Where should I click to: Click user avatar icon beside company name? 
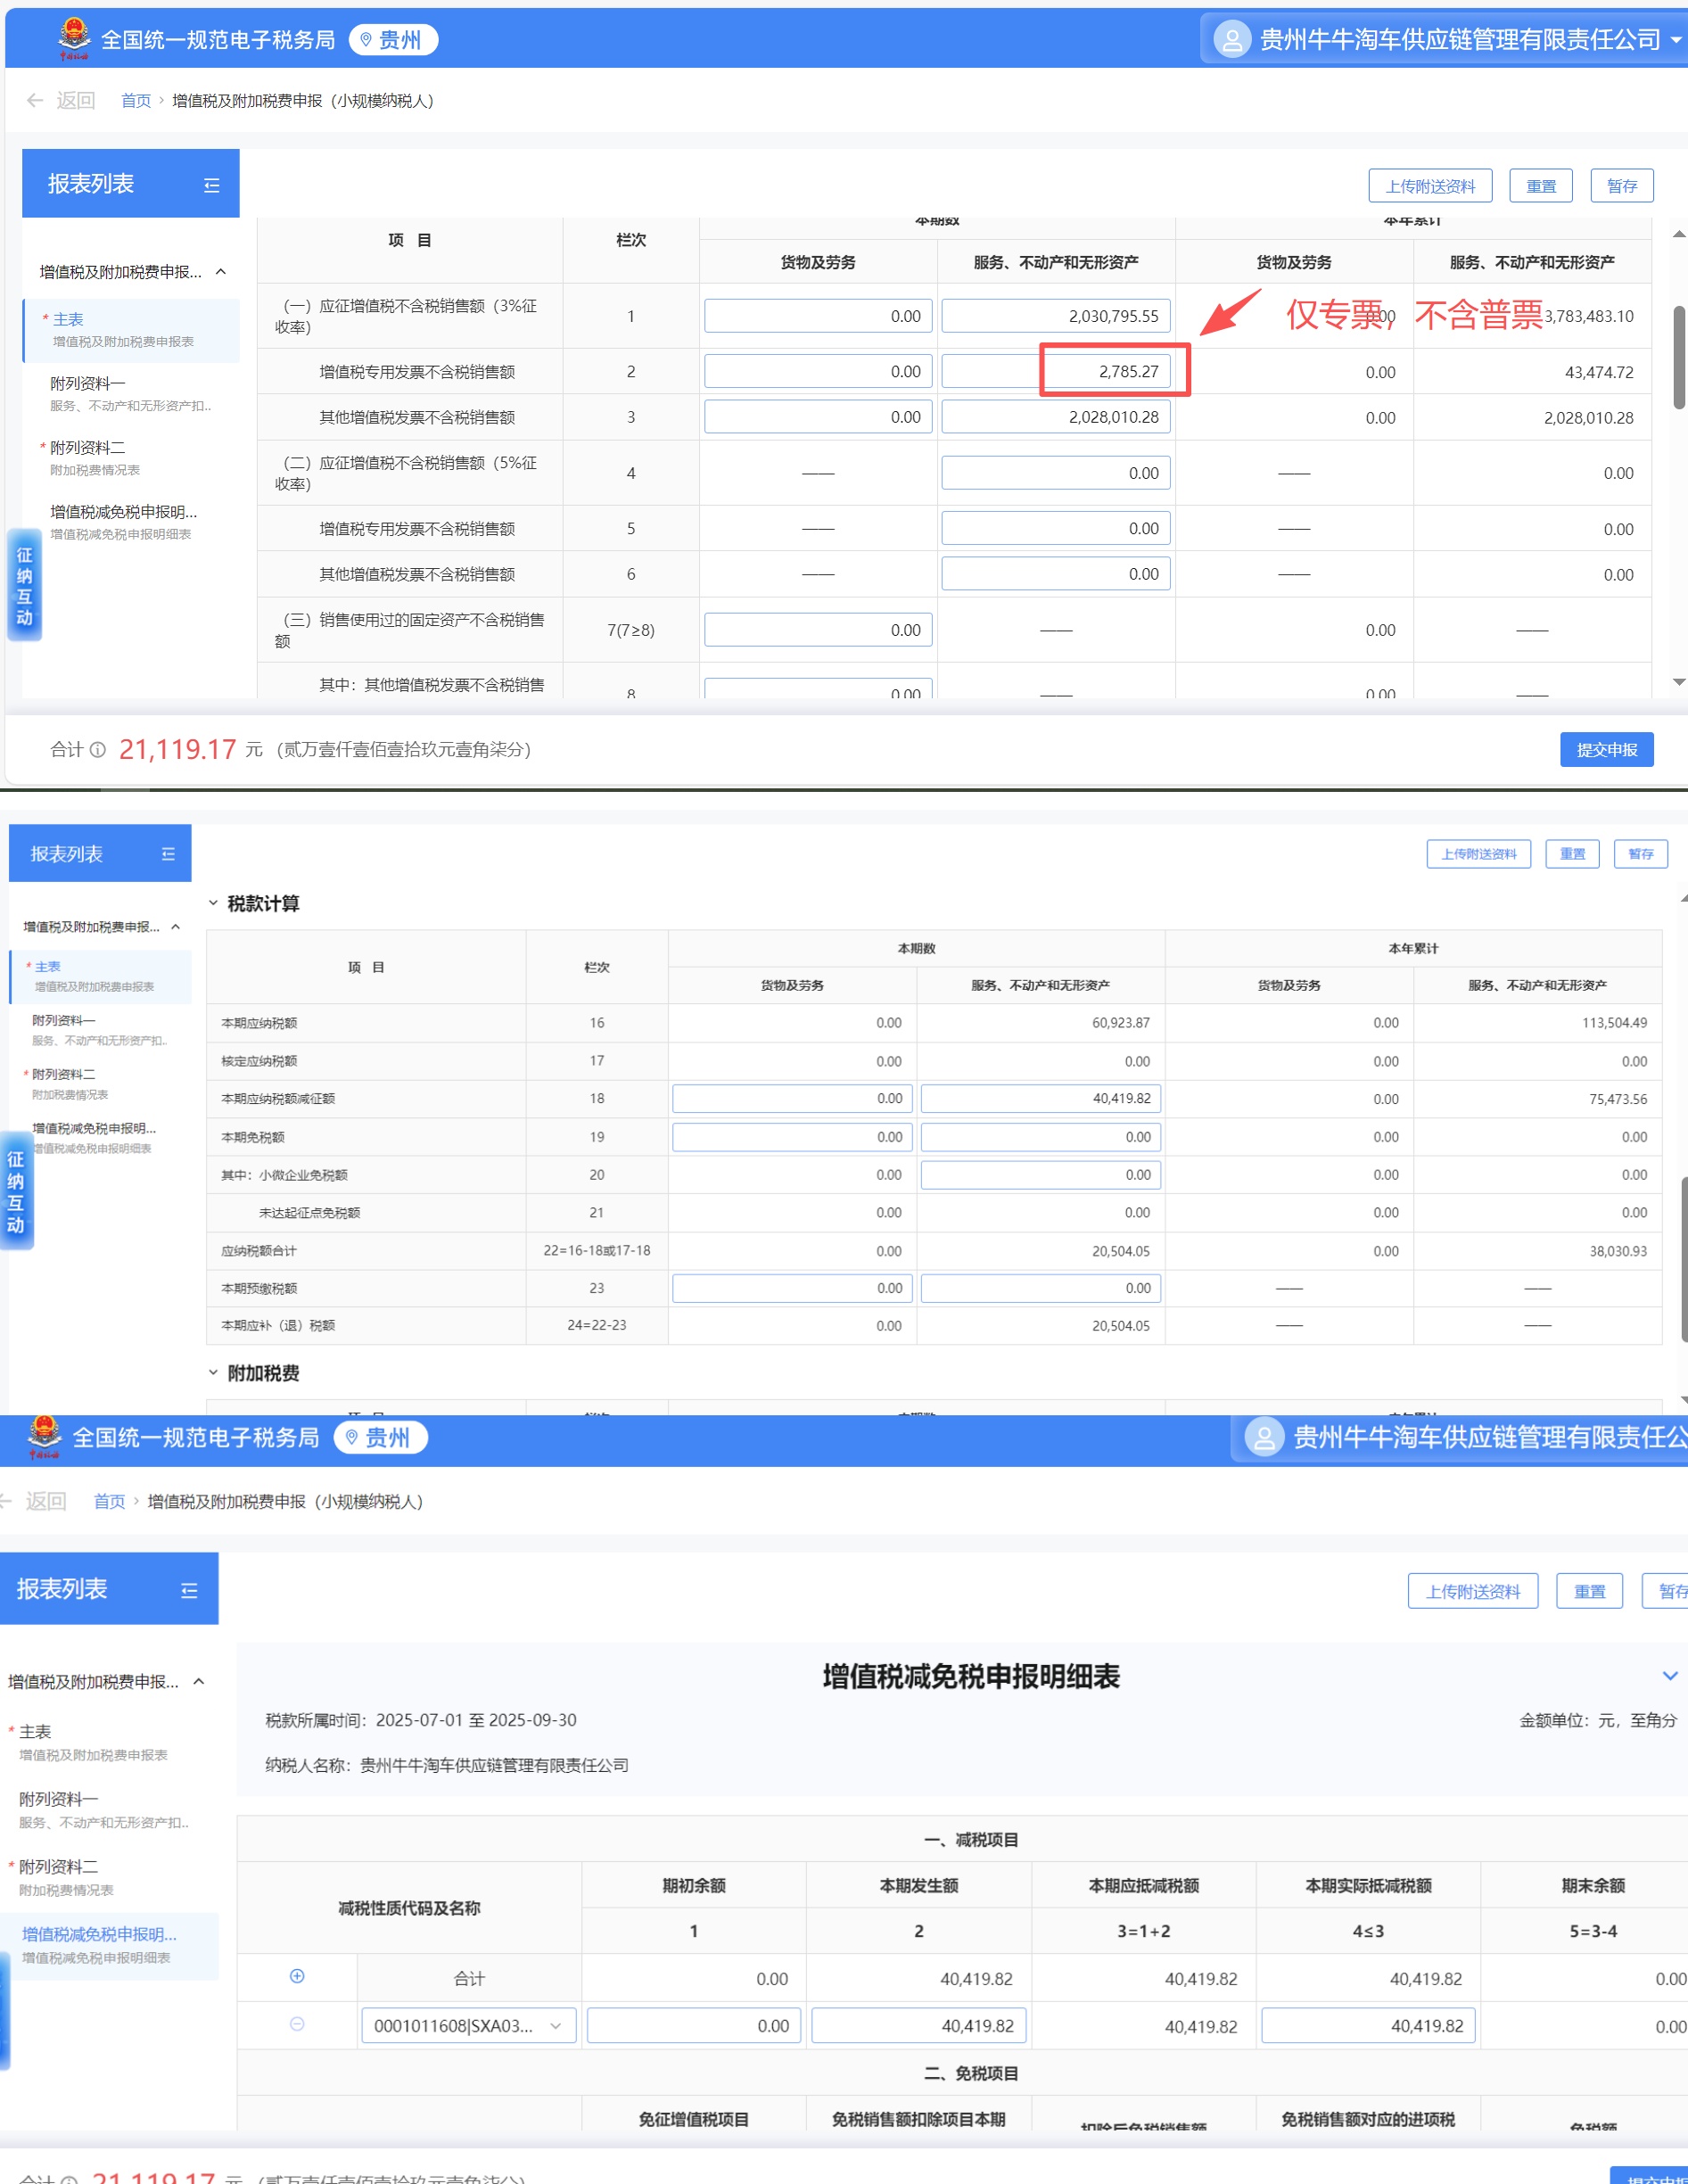[1232, 40]
